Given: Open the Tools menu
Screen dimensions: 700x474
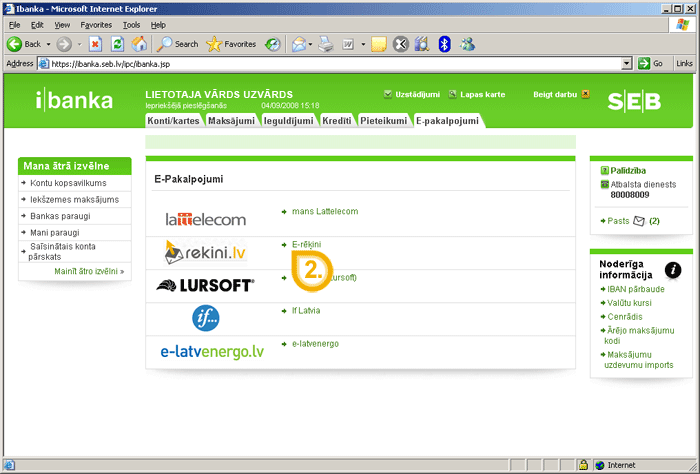Looking at the screenshot, I should (x=131, y=25).
